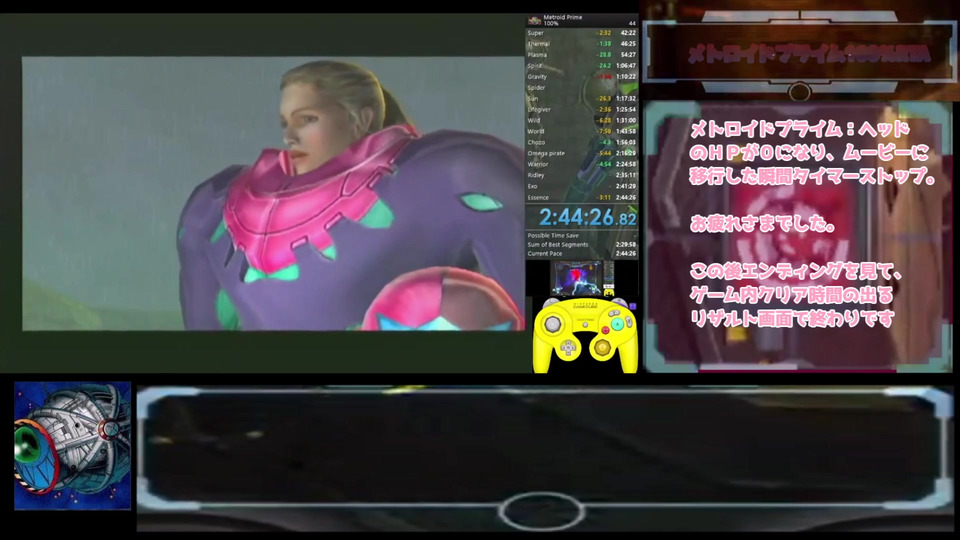Click the small boss fight preview thumbnail
This screenshot has height=540, width=960.
pos(576,279)
